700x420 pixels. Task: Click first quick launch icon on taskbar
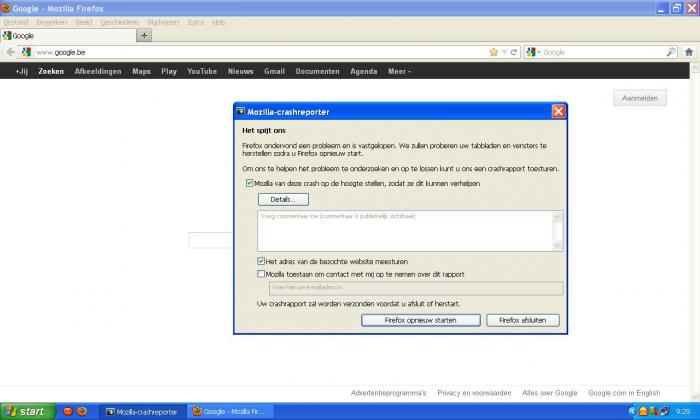68,411
